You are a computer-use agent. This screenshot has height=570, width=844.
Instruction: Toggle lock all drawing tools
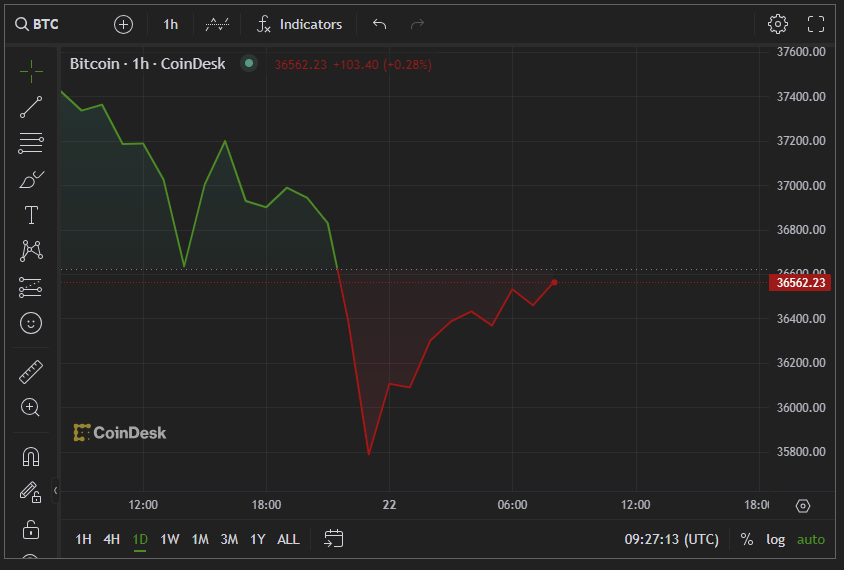pos(31,529)
